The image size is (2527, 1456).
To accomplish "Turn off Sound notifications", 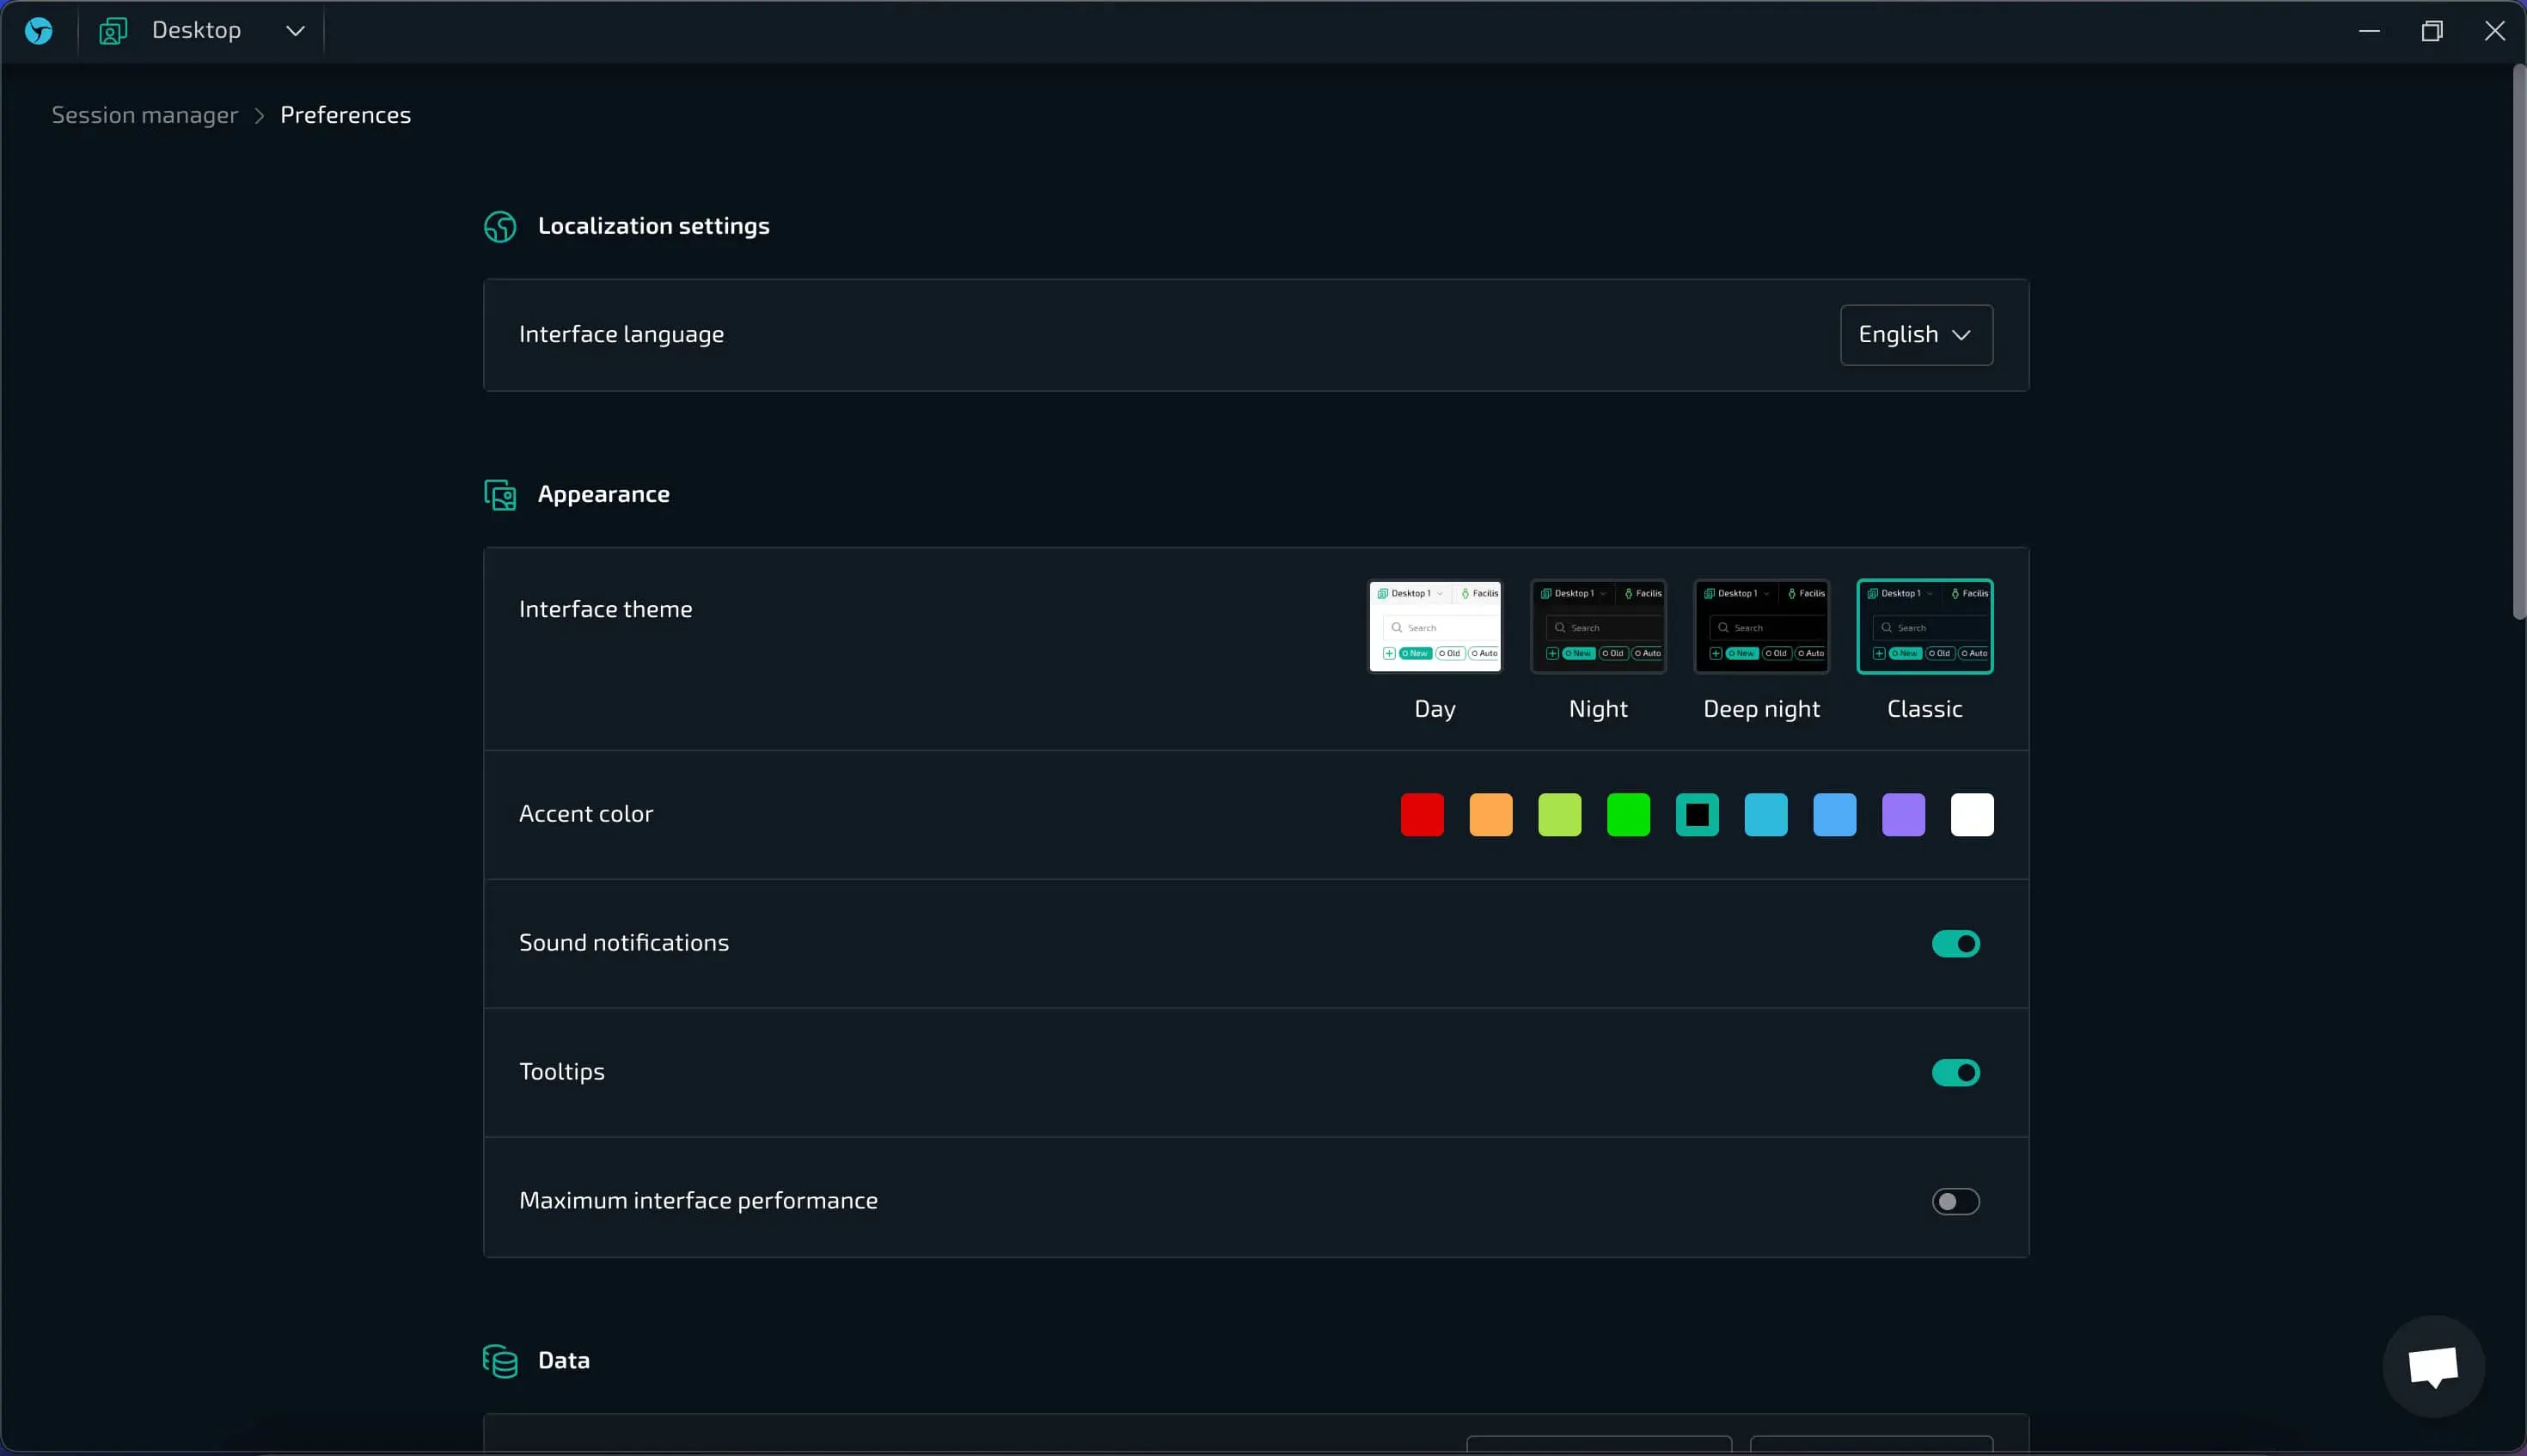I will [x=1955, y=944].
